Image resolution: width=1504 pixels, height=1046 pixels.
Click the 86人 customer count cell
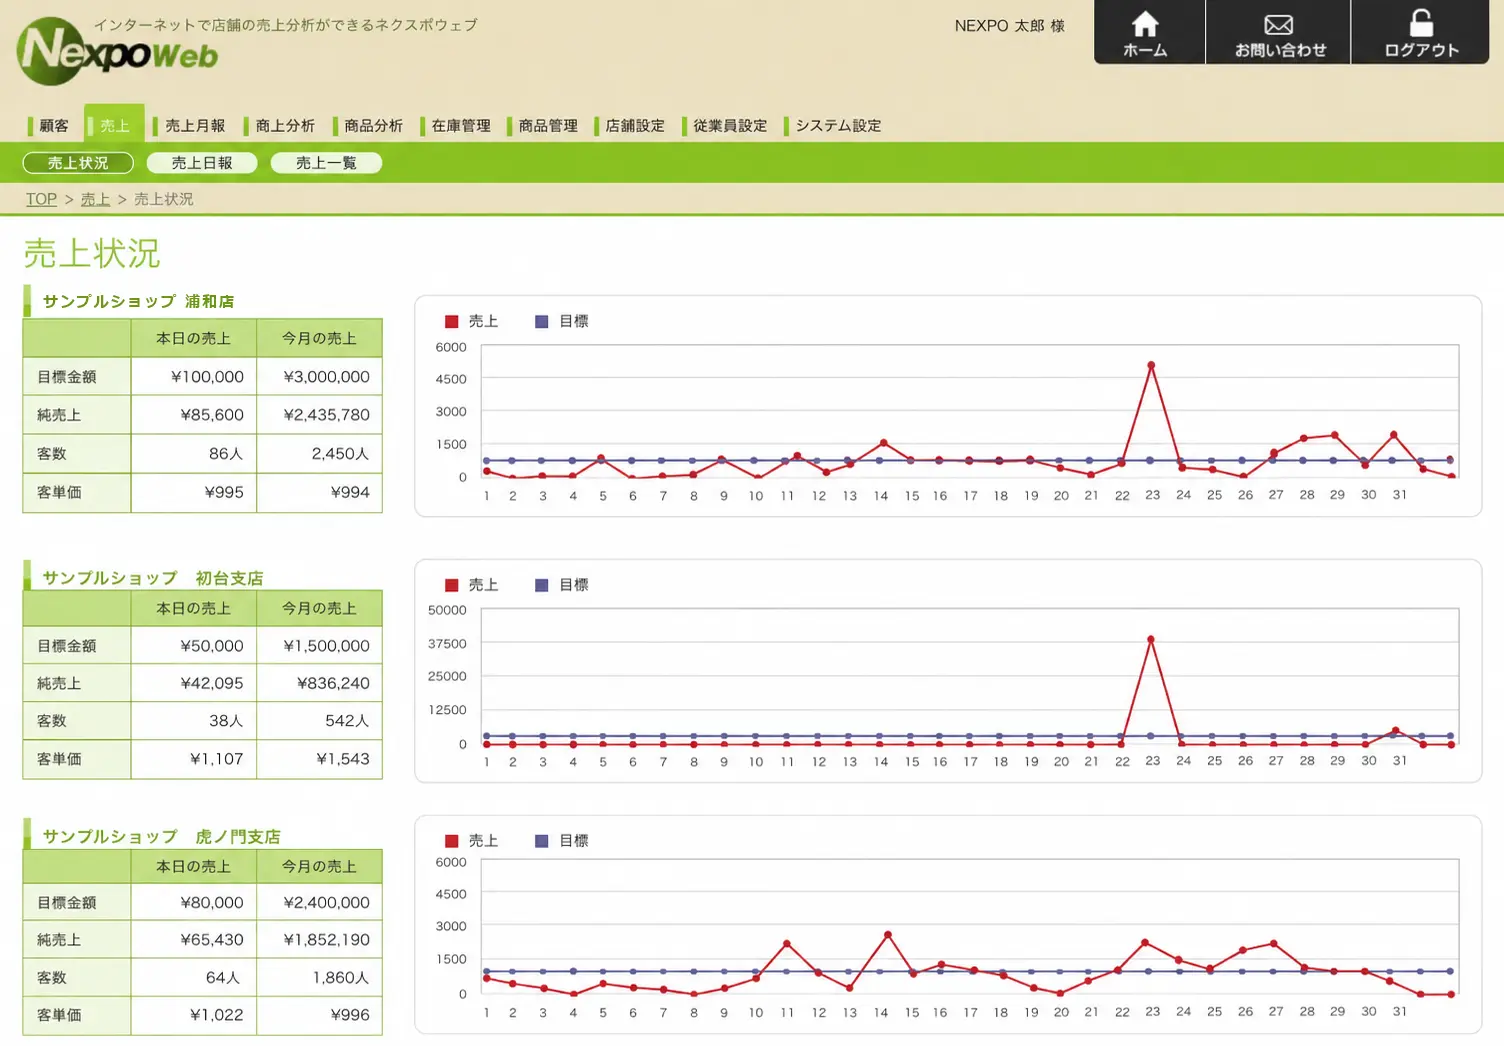pyautogui.click(x=194, y=454)
